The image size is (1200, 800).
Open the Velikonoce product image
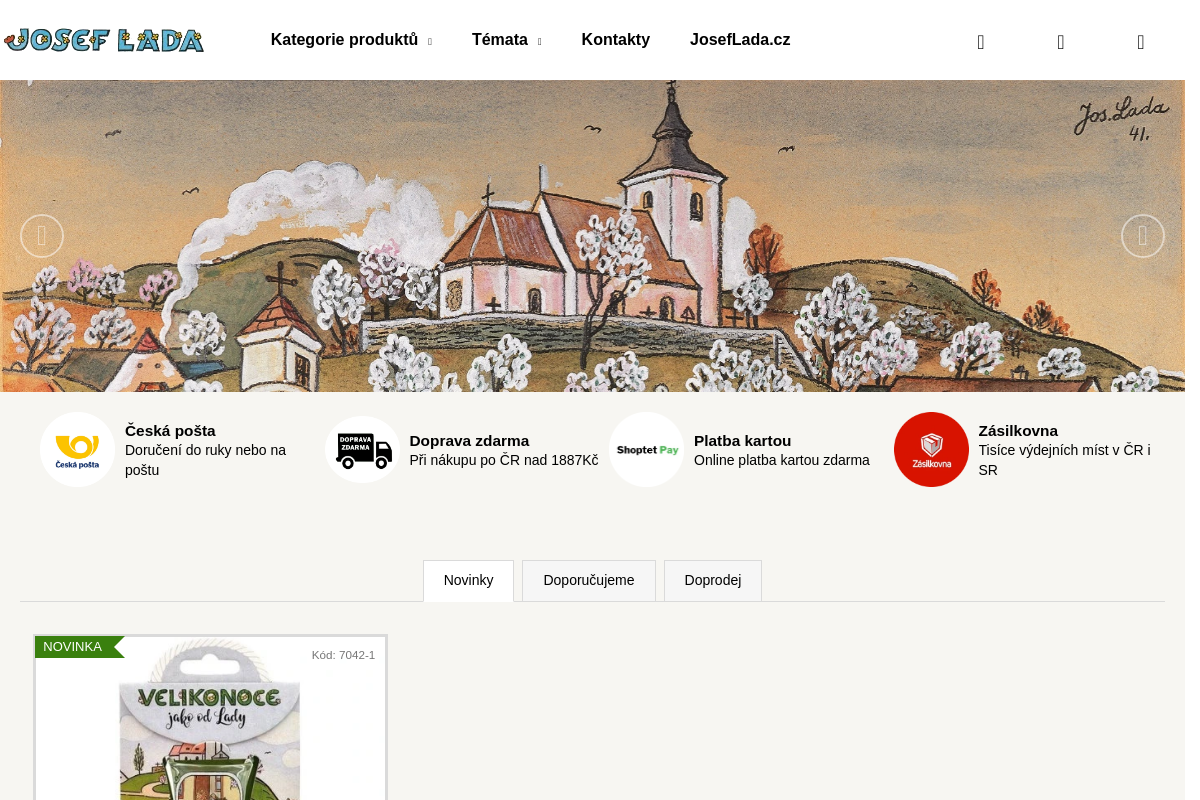210,720
